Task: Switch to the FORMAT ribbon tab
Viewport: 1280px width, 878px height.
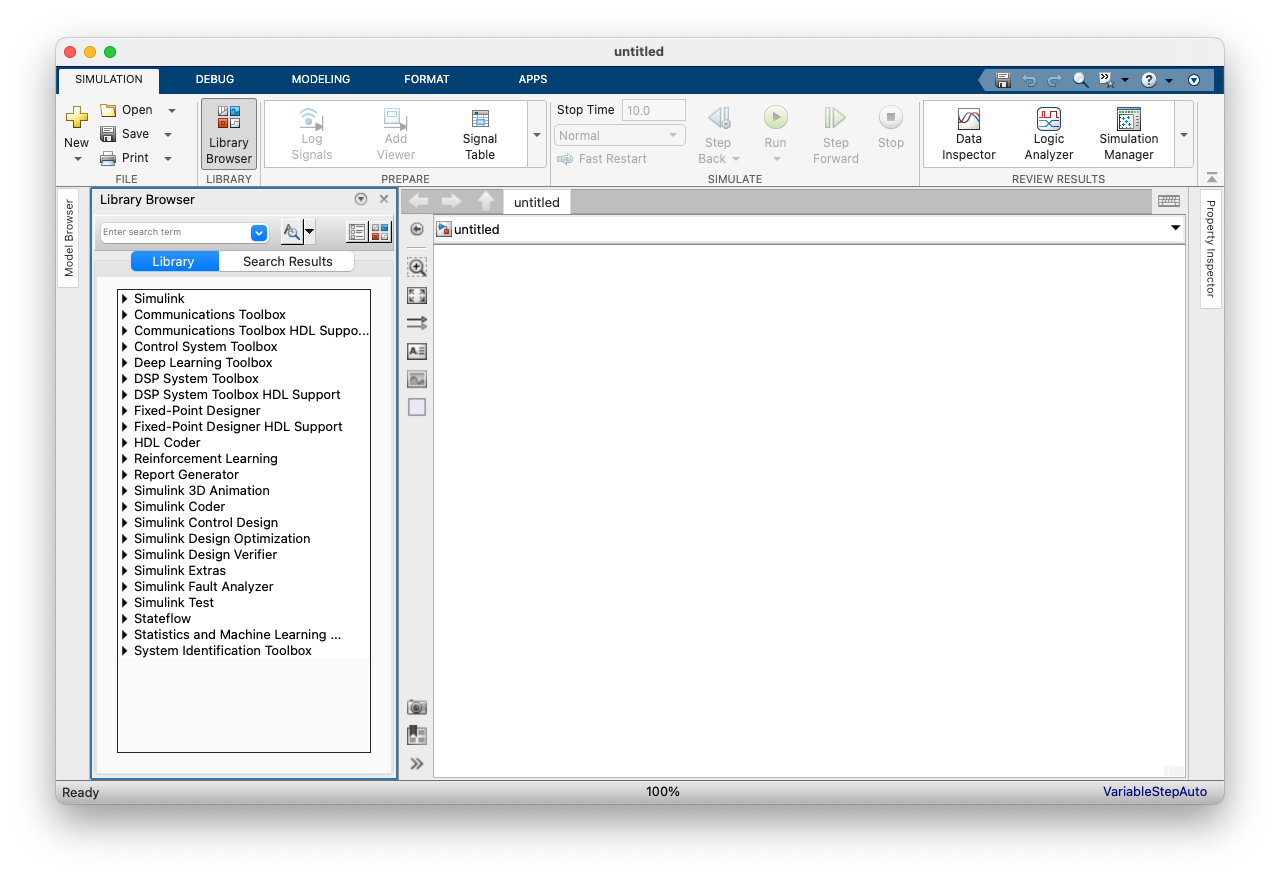Action: click(x=427, y=79)
